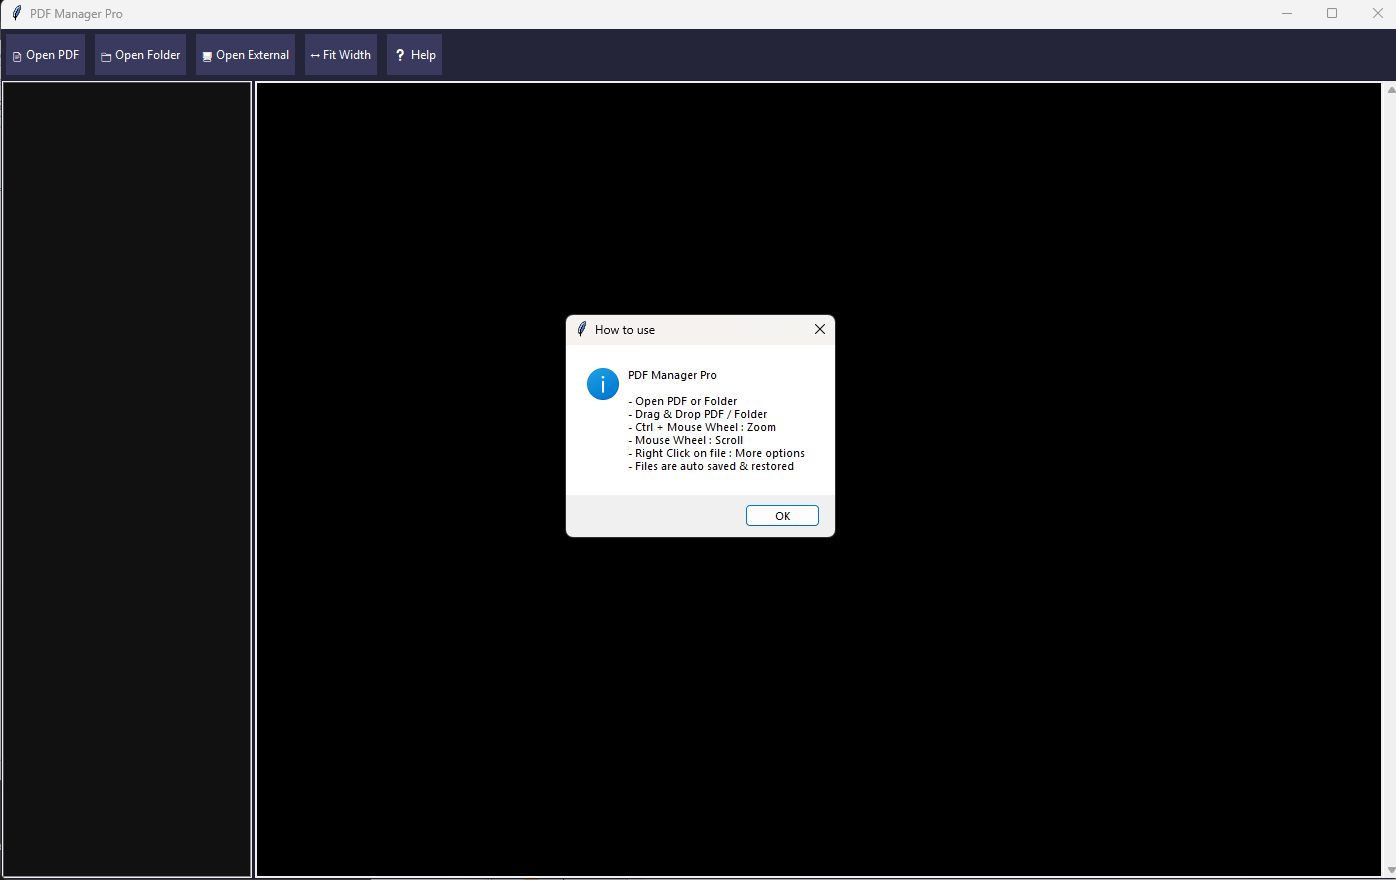Close the PDF Manager Pro window
Screen dimensions: 1396x880
1377,14
